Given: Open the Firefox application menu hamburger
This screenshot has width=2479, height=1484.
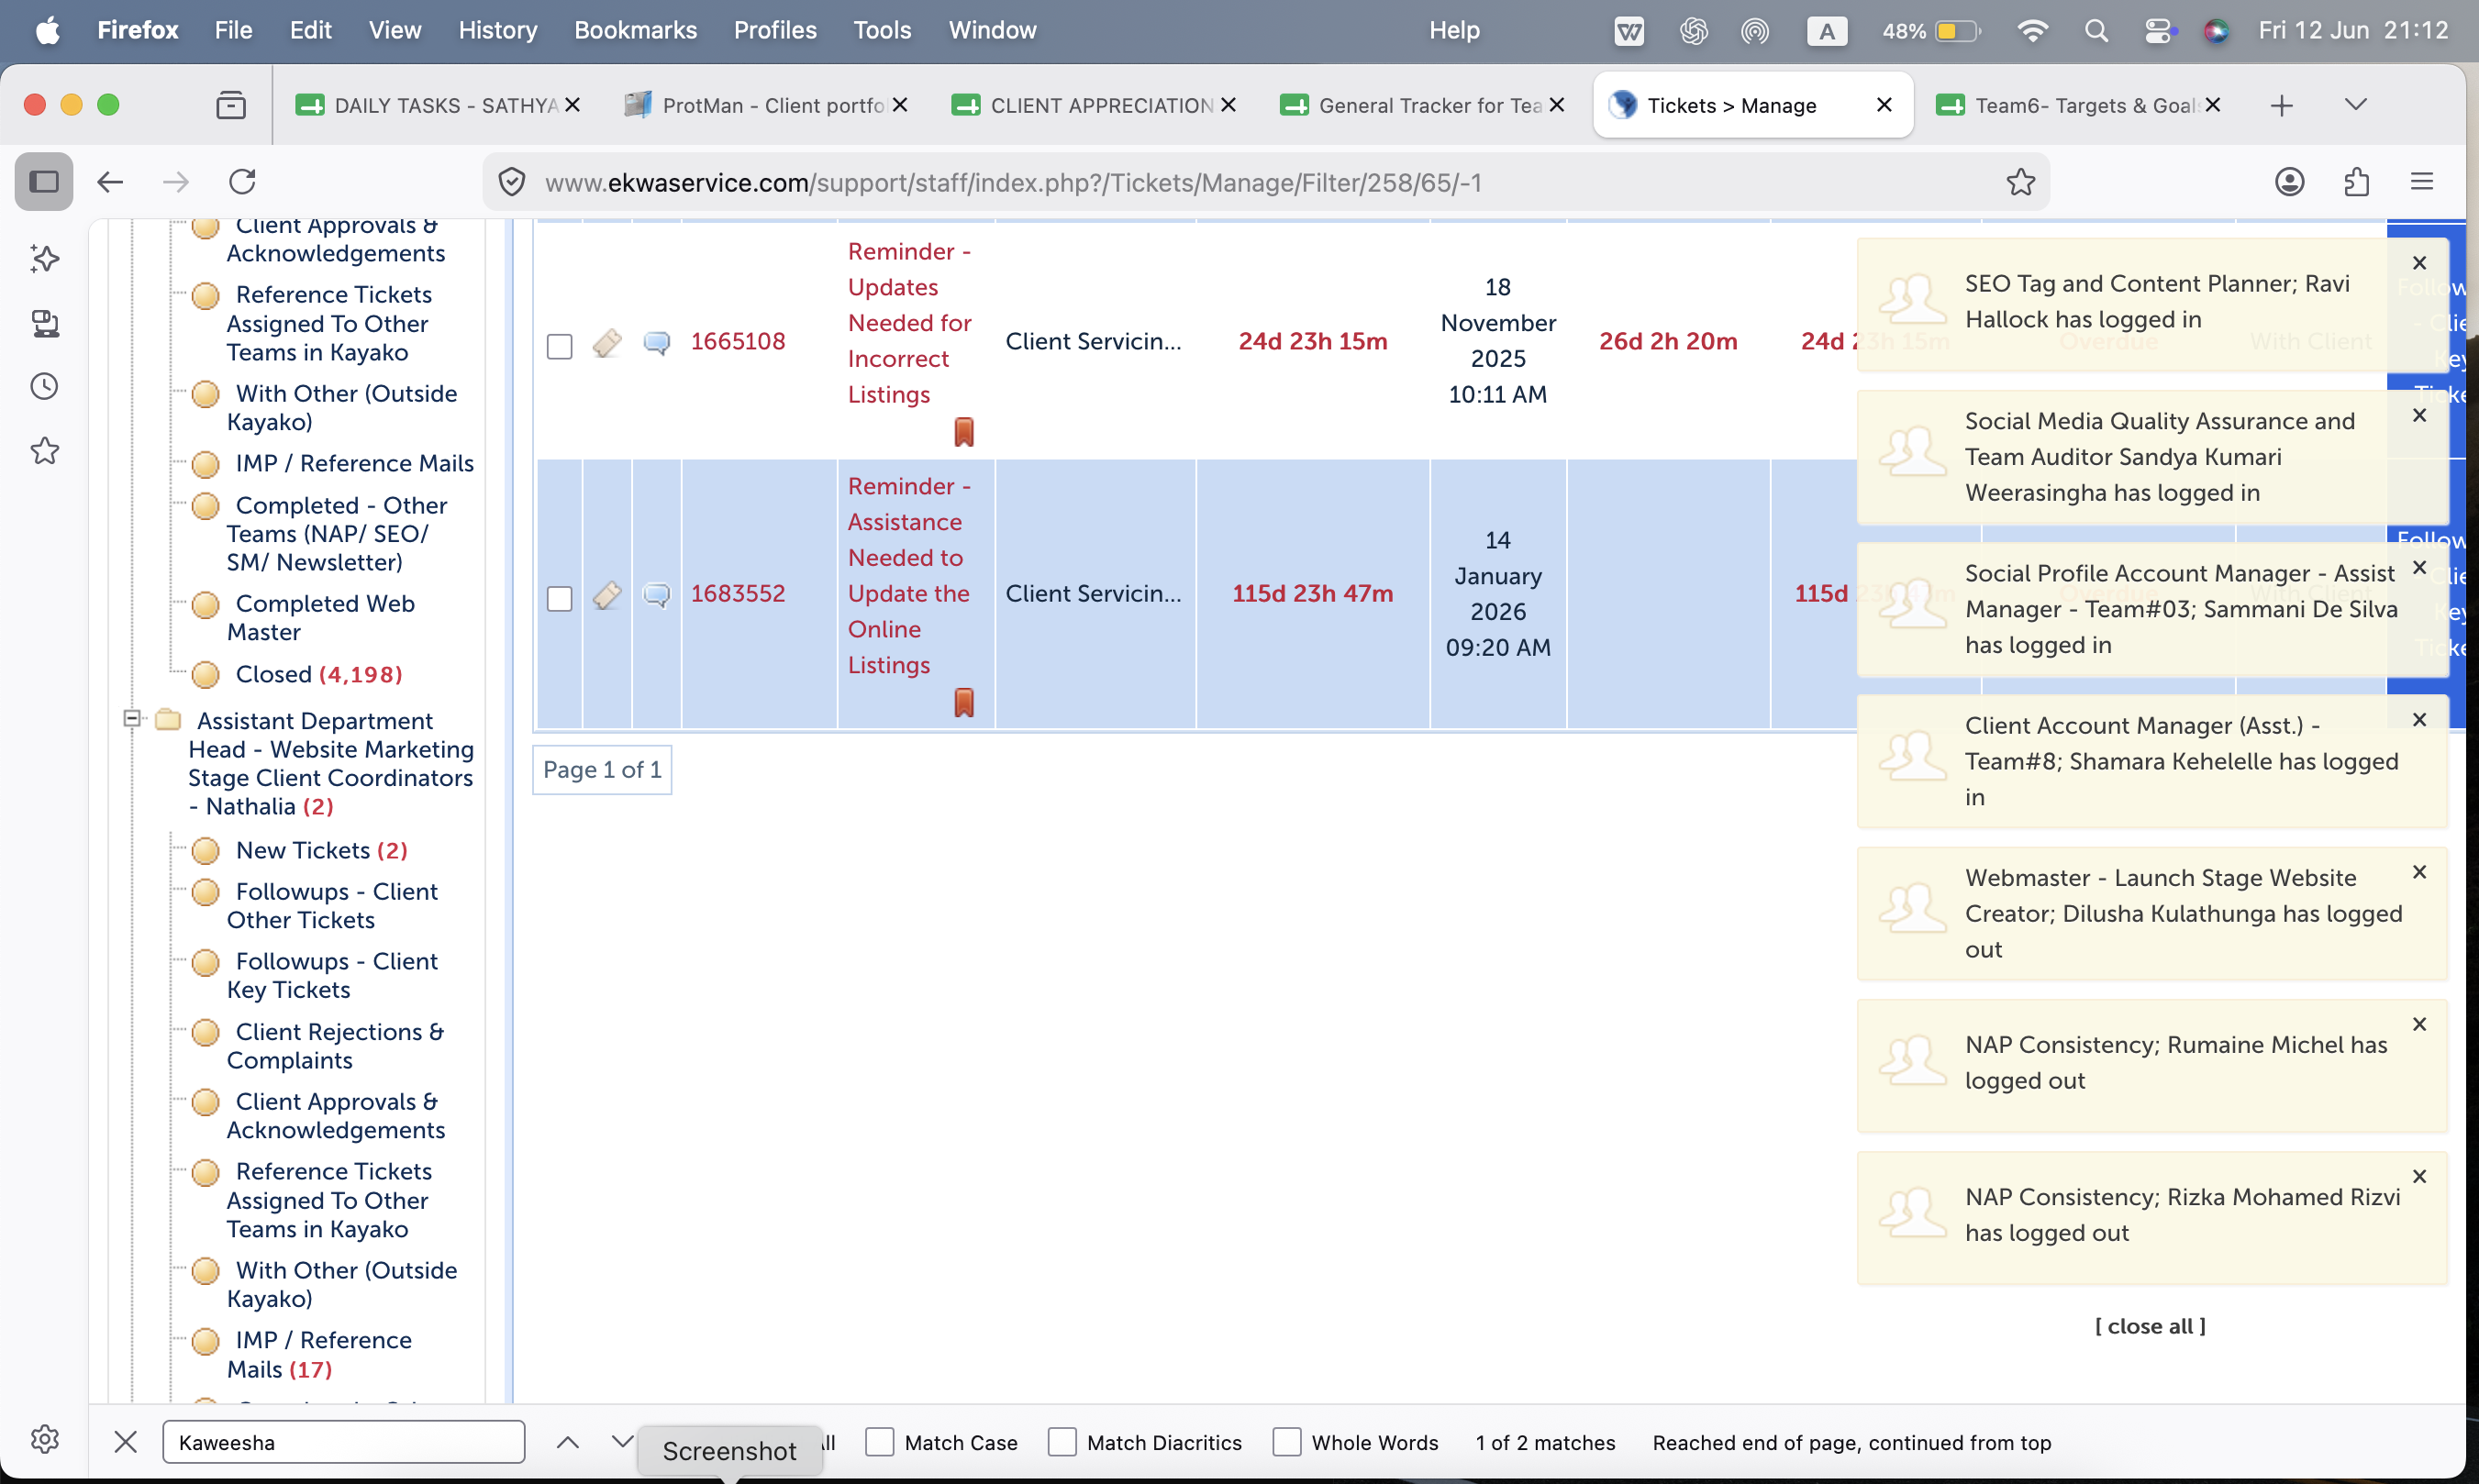Looking at the screenshot, I should tap(2422, 182).
